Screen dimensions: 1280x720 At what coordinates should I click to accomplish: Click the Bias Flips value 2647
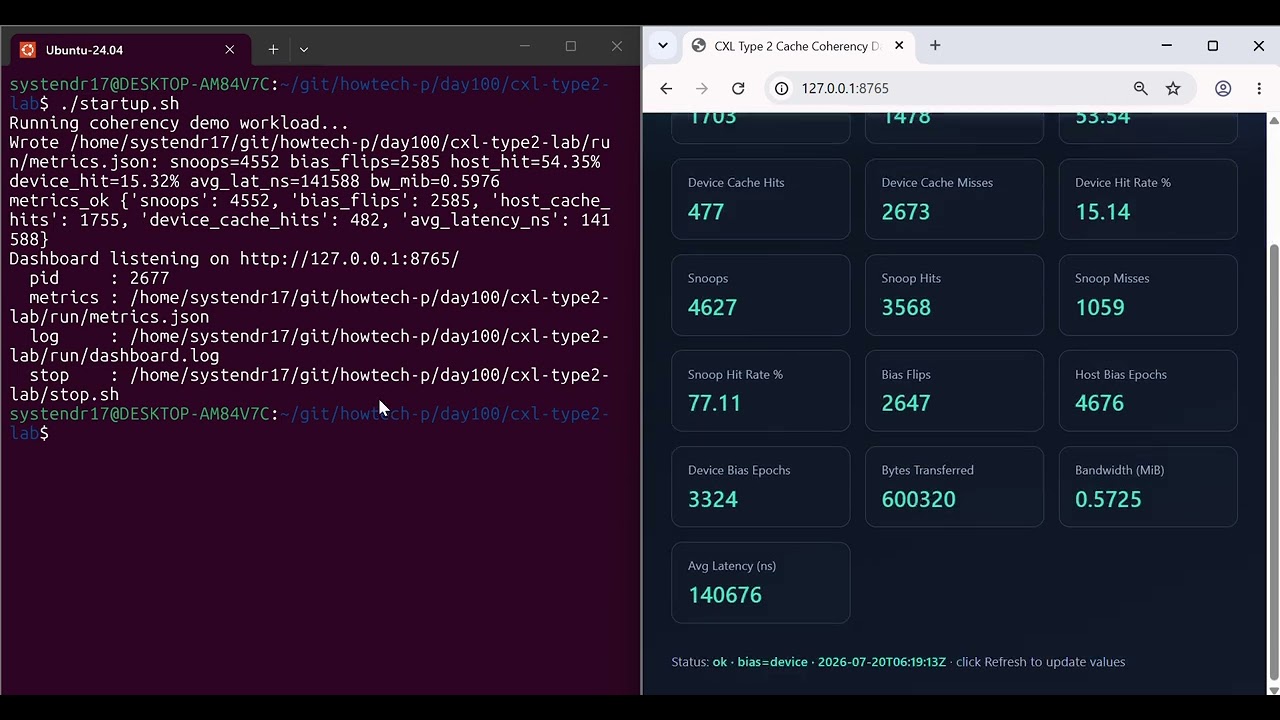906,403
